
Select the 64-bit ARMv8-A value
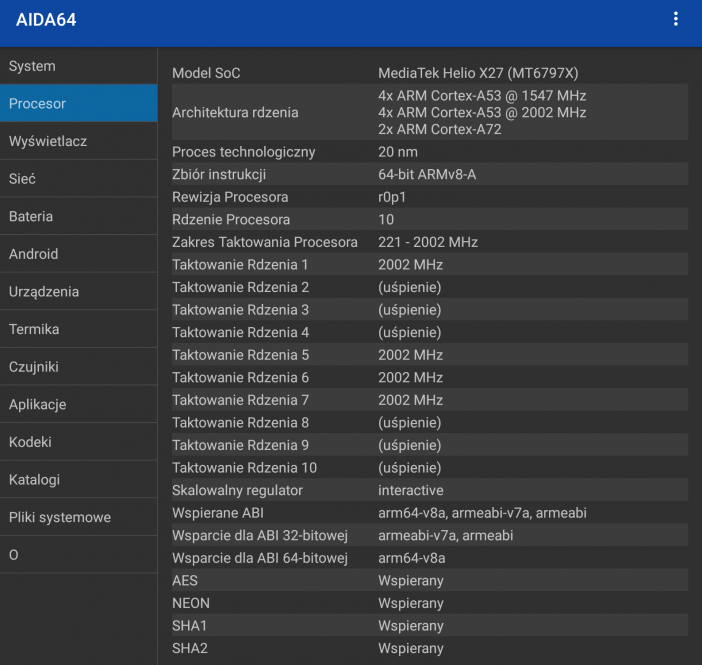(427, 174)
